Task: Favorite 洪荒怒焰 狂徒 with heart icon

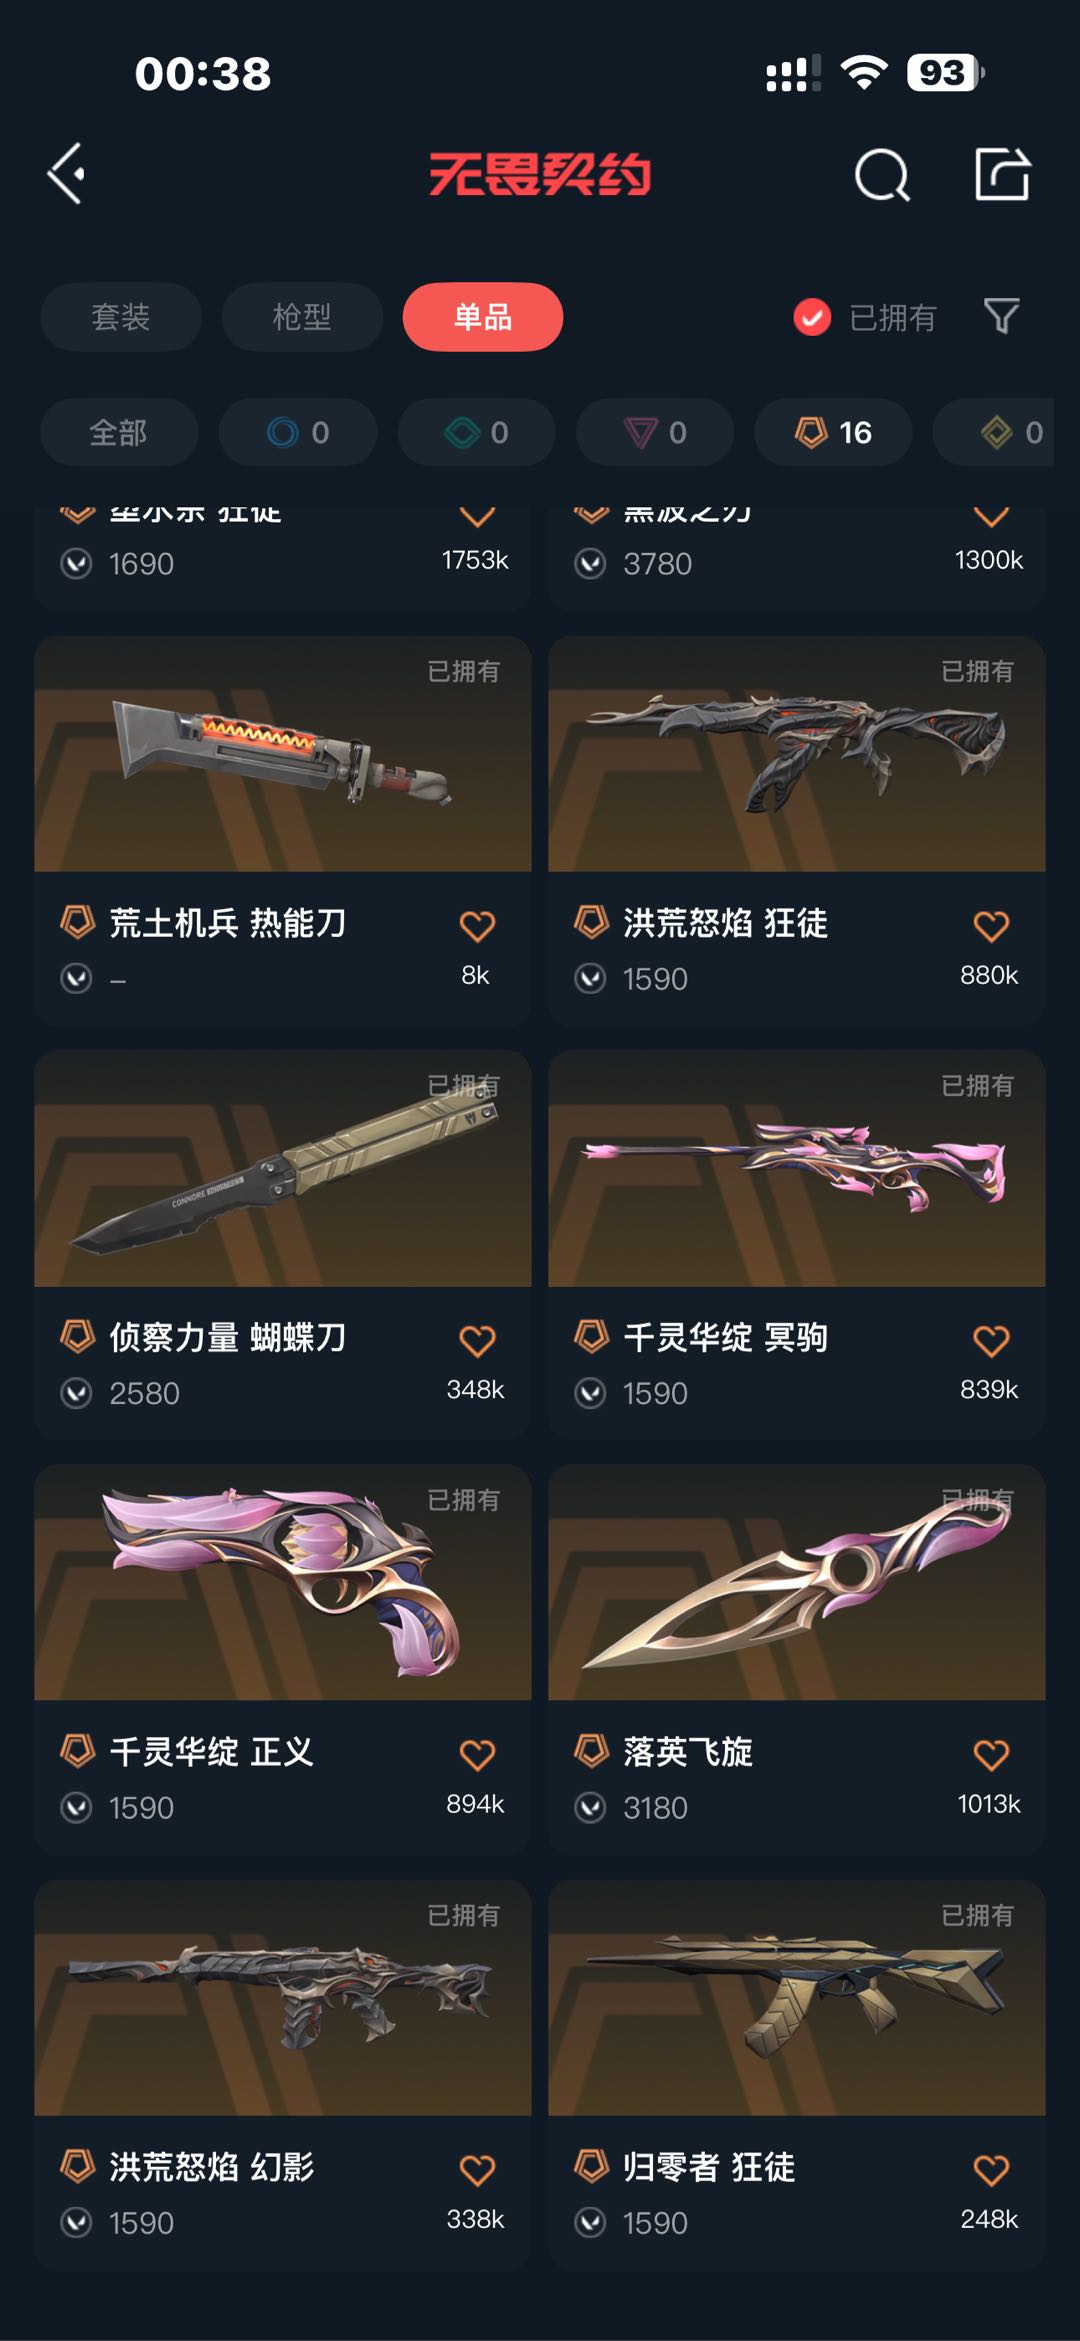Action: 991,926
